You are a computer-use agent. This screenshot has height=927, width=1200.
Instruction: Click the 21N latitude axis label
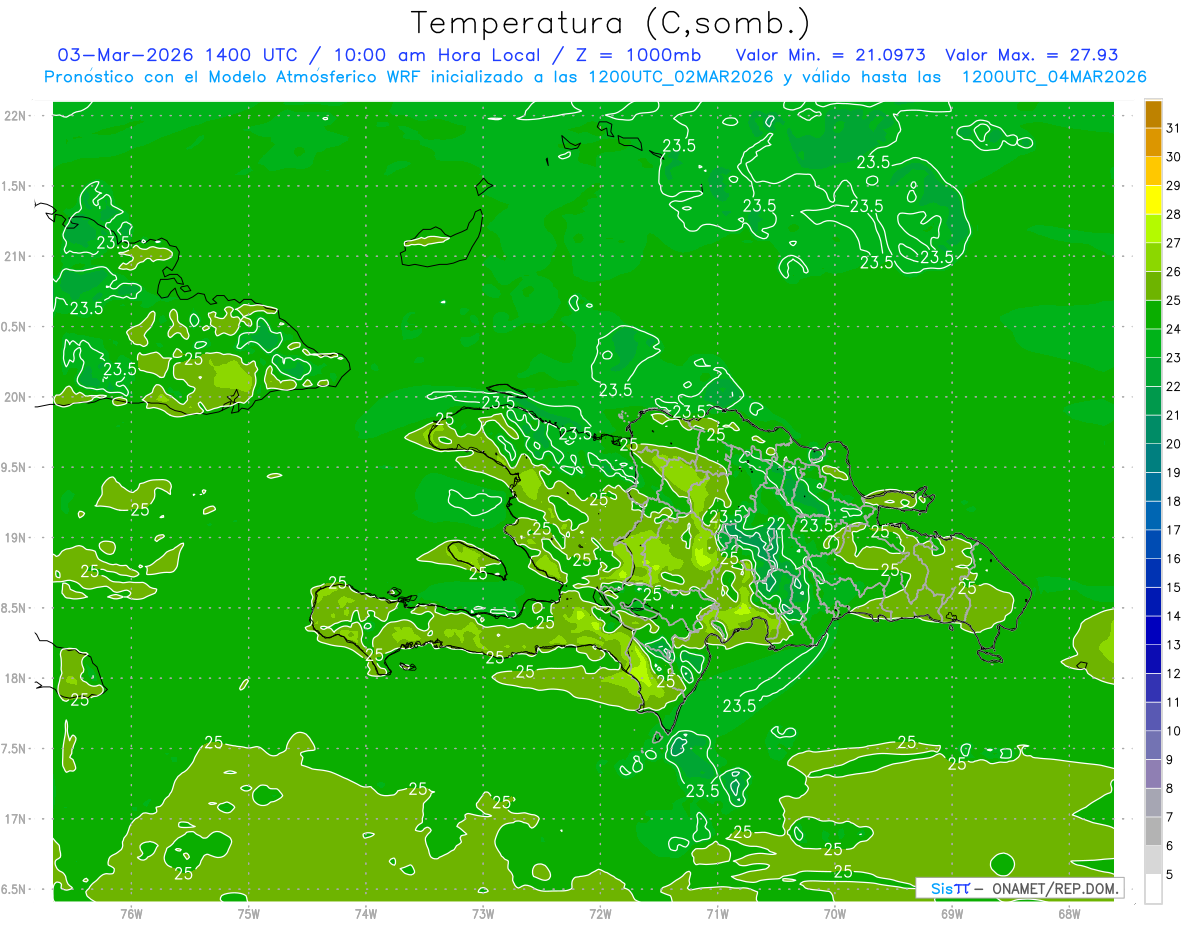(15, 257)
